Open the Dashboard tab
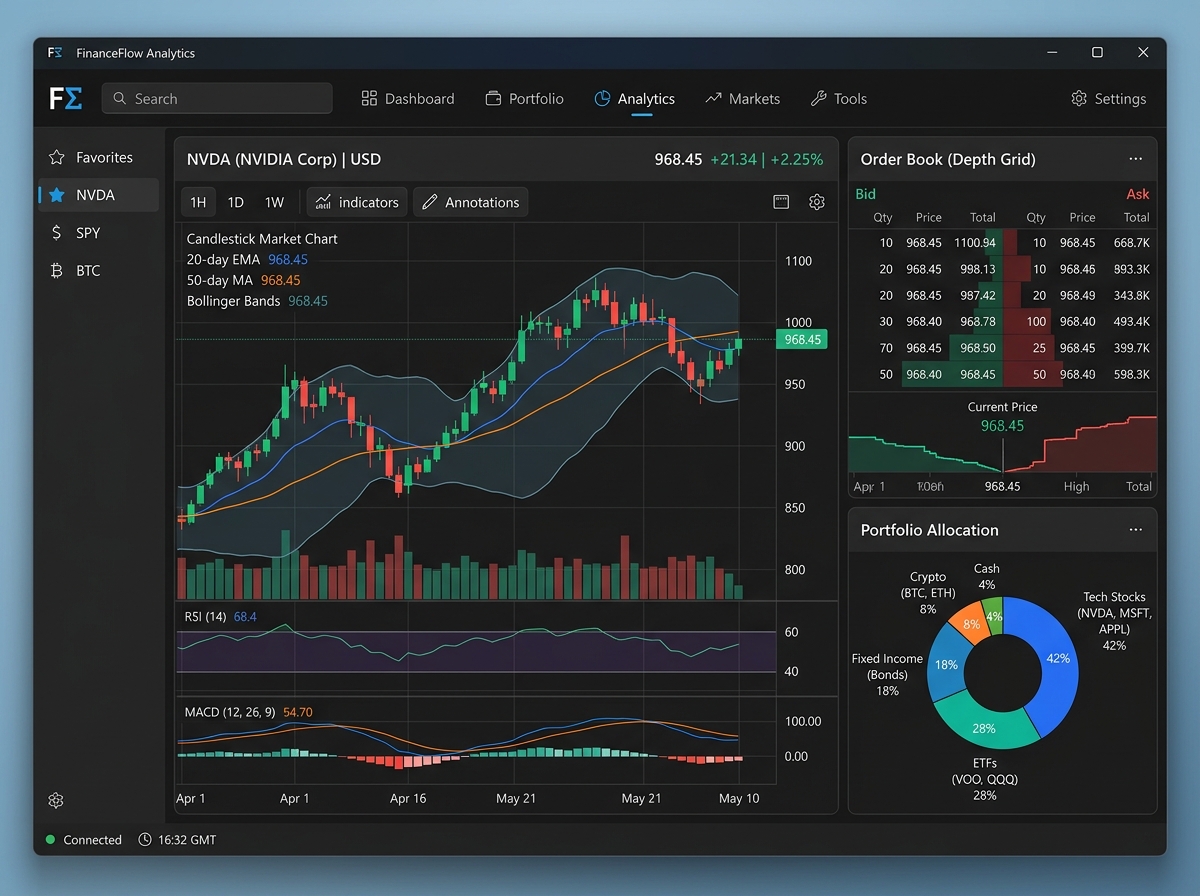Screen dimensions: 1200x896 [408, 99]
